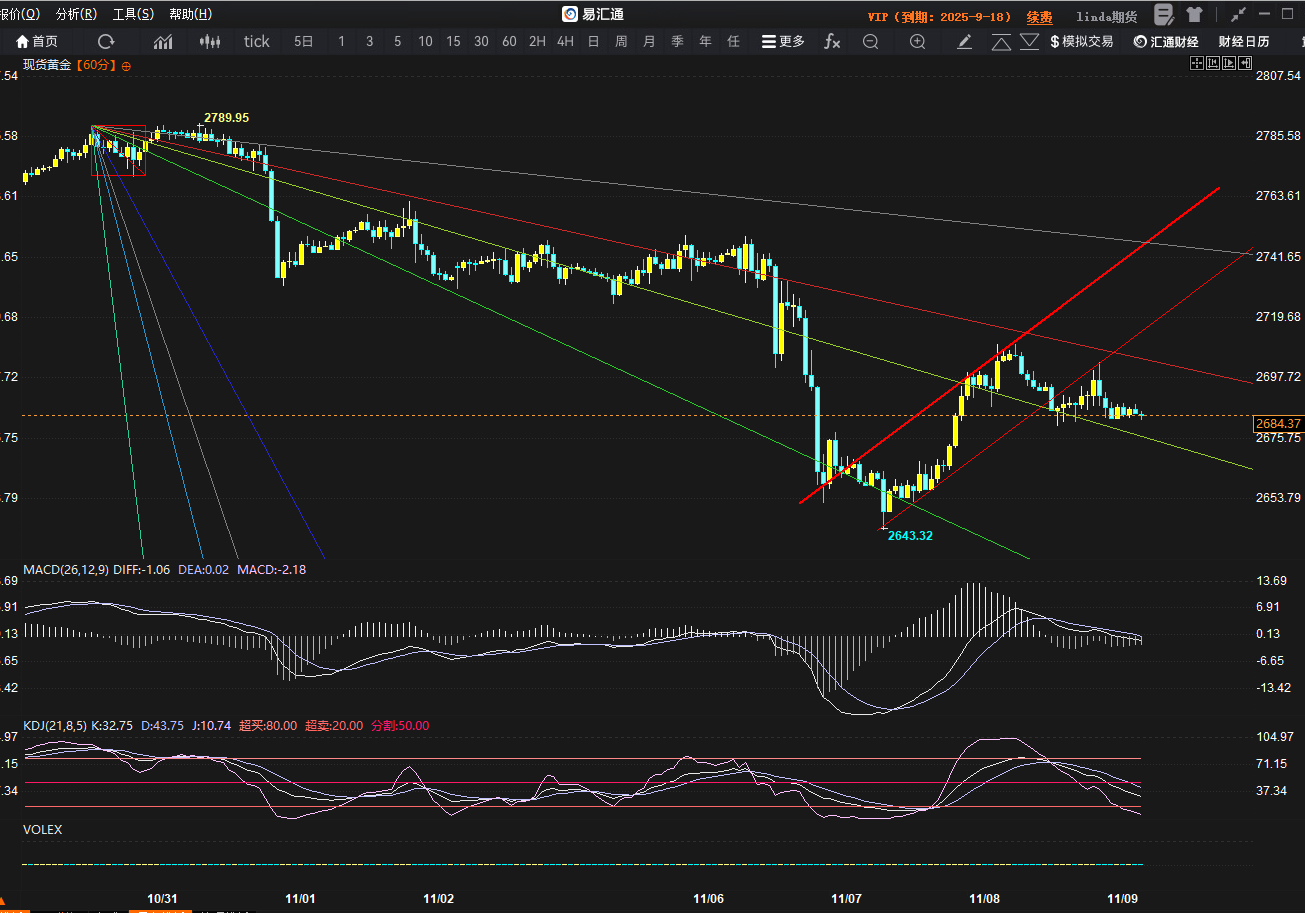Click the upward triangle arrow in toolbar

[1001, 41]
